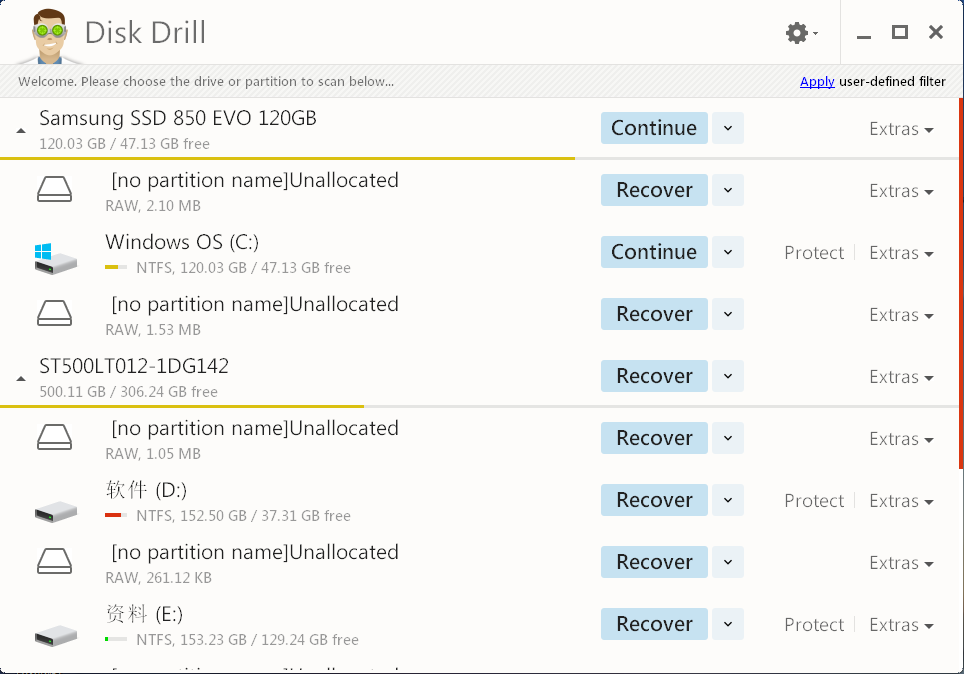Open Extras menu for 1.05 MB unallocated partition
964x674 pixels.
(x=901, y=439)
